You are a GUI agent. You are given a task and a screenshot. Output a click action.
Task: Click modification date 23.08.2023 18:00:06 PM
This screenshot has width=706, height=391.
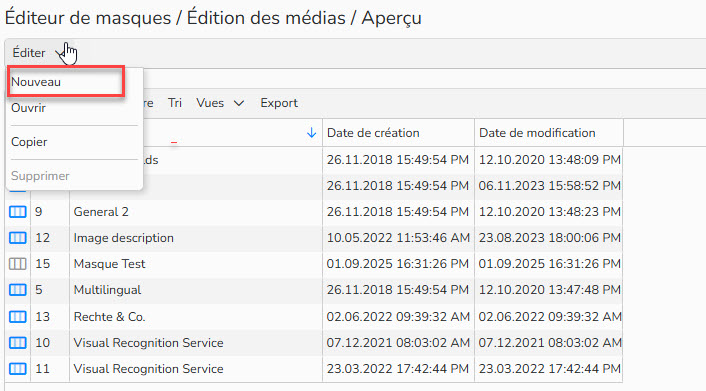click(549, 238)
